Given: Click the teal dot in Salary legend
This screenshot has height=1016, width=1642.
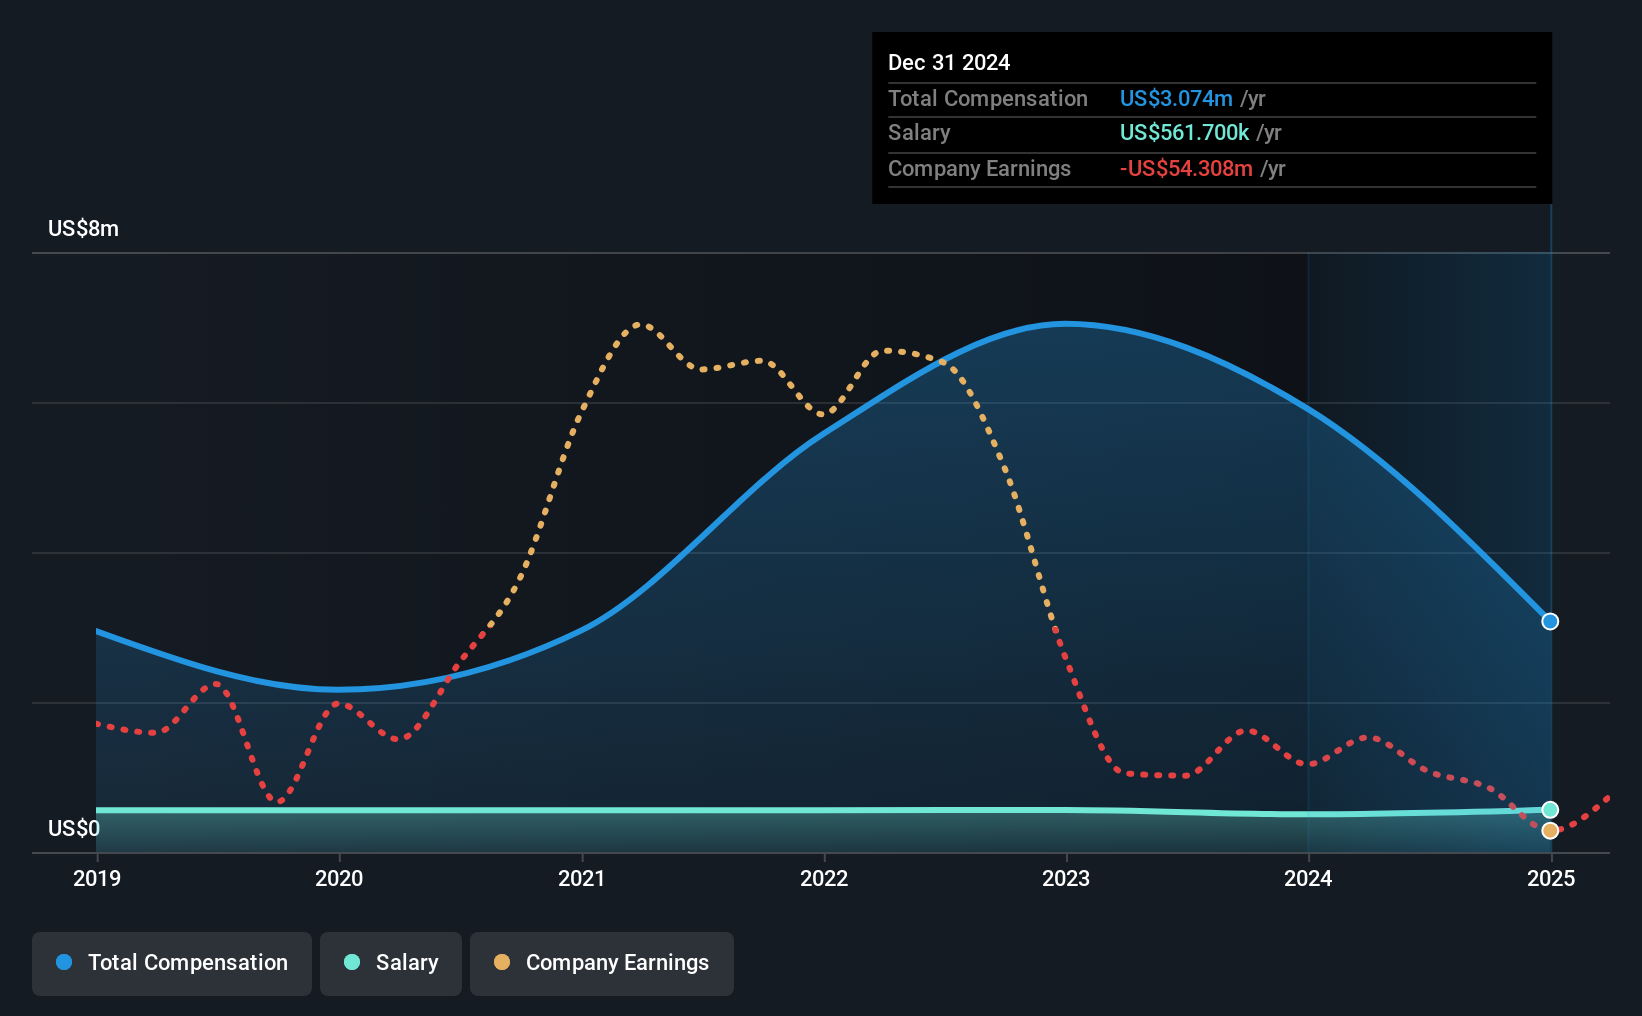Looking at the screenshot, I should [x=352, y=962].
